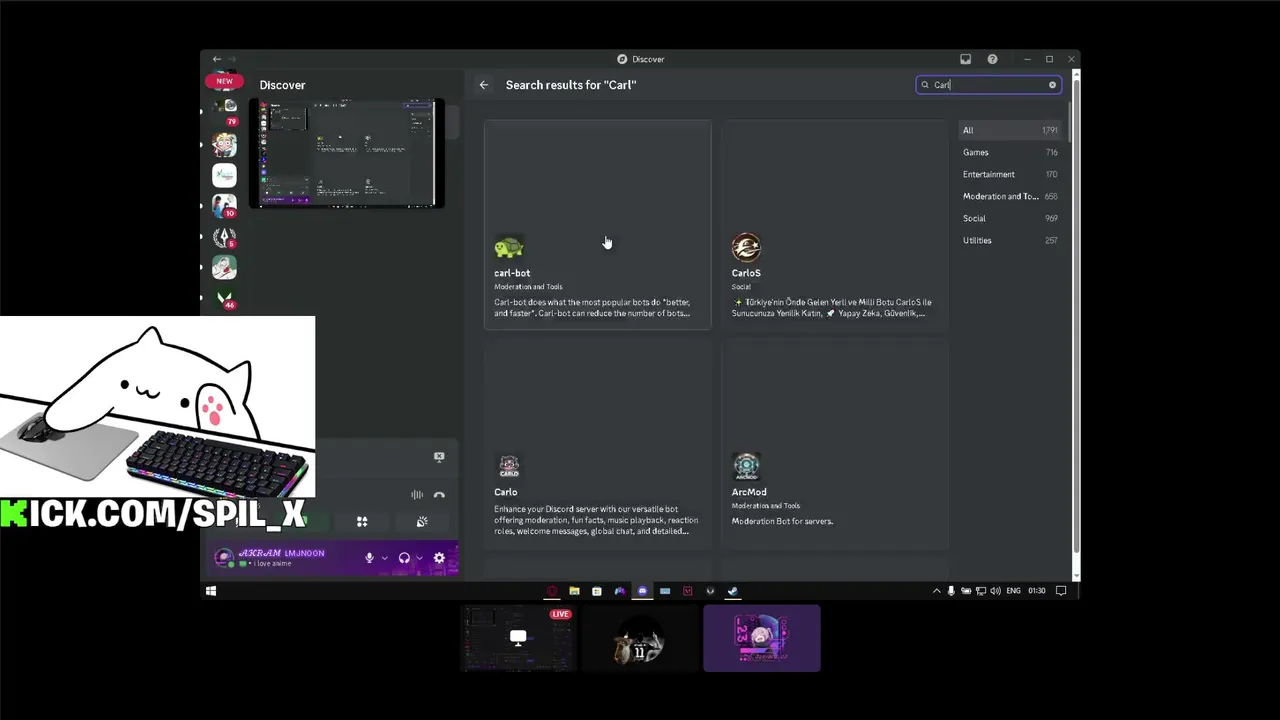Open the soundboard button
Viewport: 1280px width, 720px height.
click(422, 522)
